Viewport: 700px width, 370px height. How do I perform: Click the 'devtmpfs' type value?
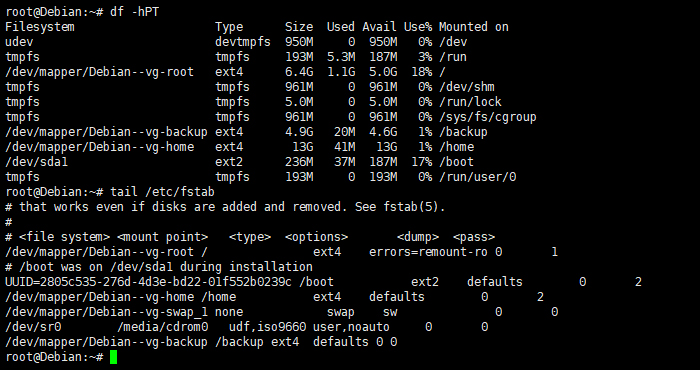pos(243,42)
